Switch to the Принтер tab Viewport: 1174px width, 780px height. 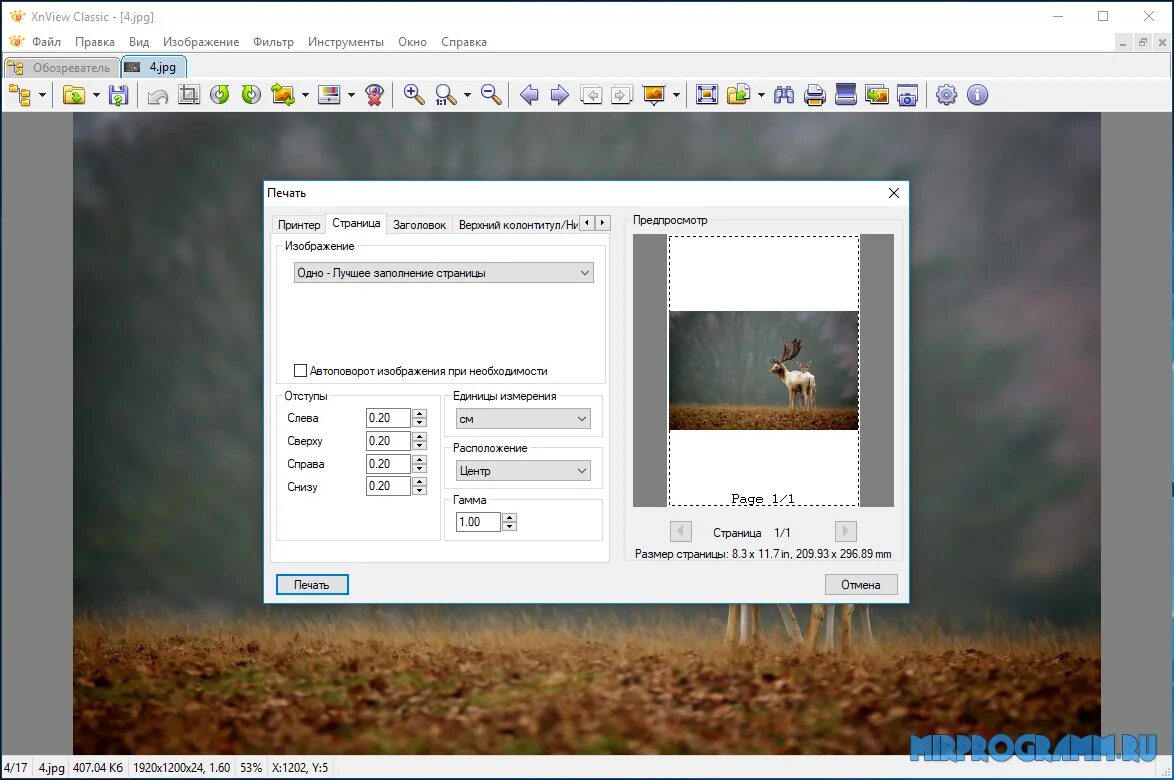point(298,224)
